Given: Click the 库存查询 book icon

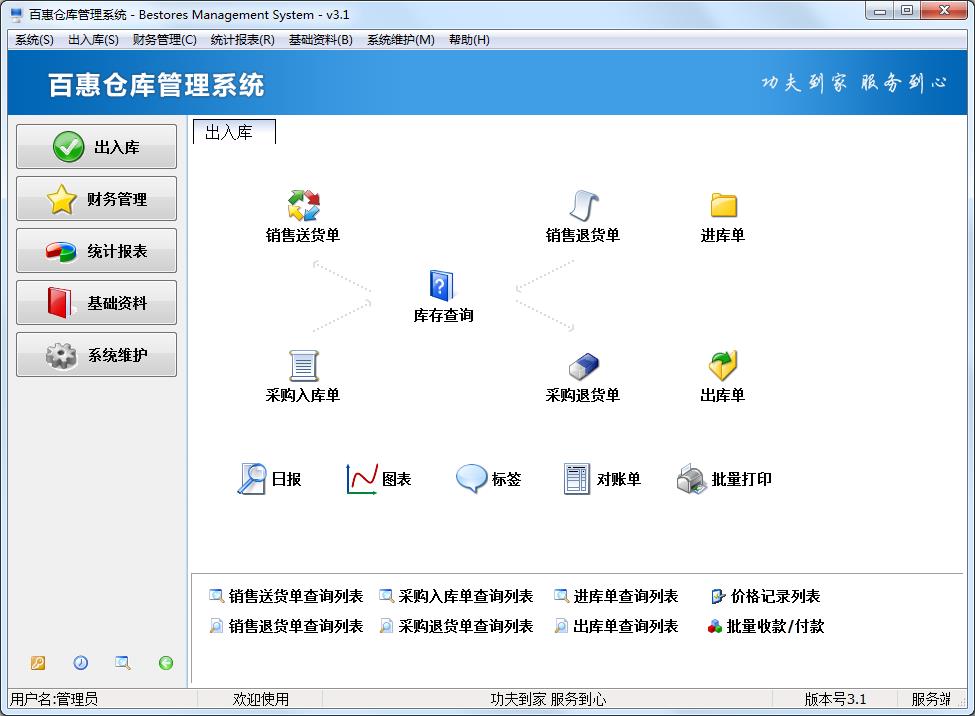Looking at the screenshot, I should point(441,286).
